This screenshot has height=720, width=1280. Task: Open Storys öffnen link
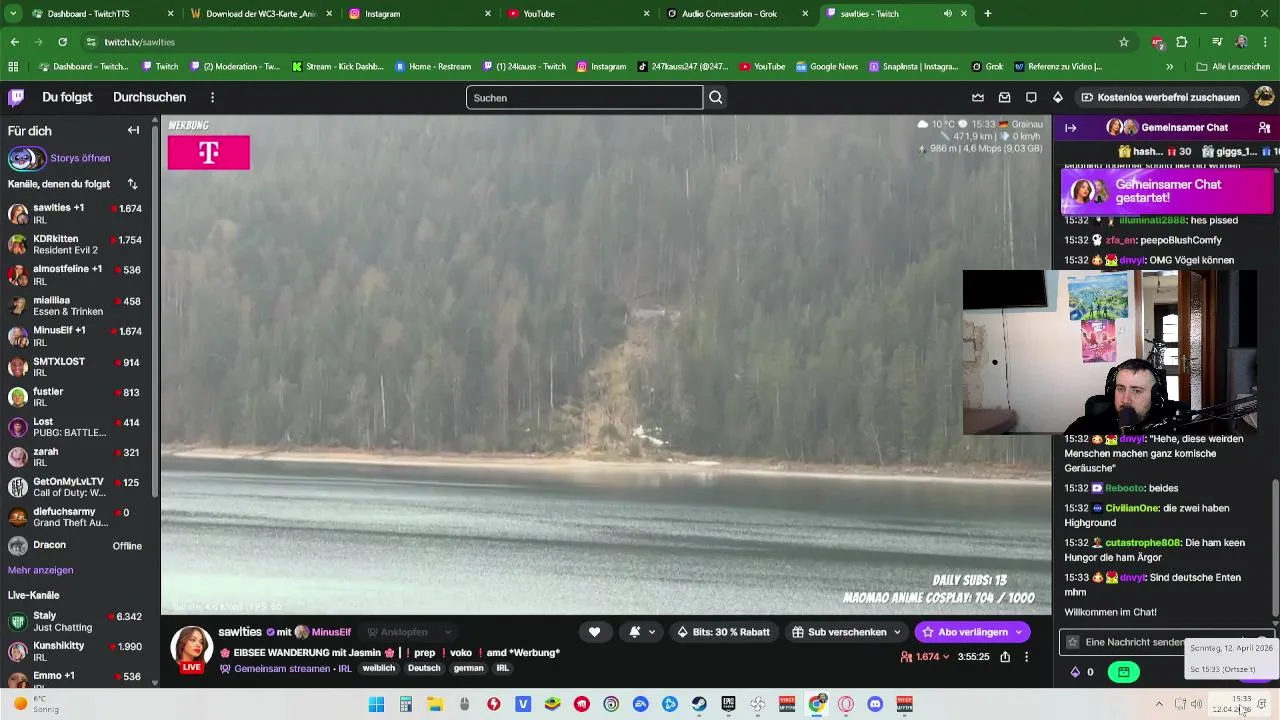(x=80, y=158)
